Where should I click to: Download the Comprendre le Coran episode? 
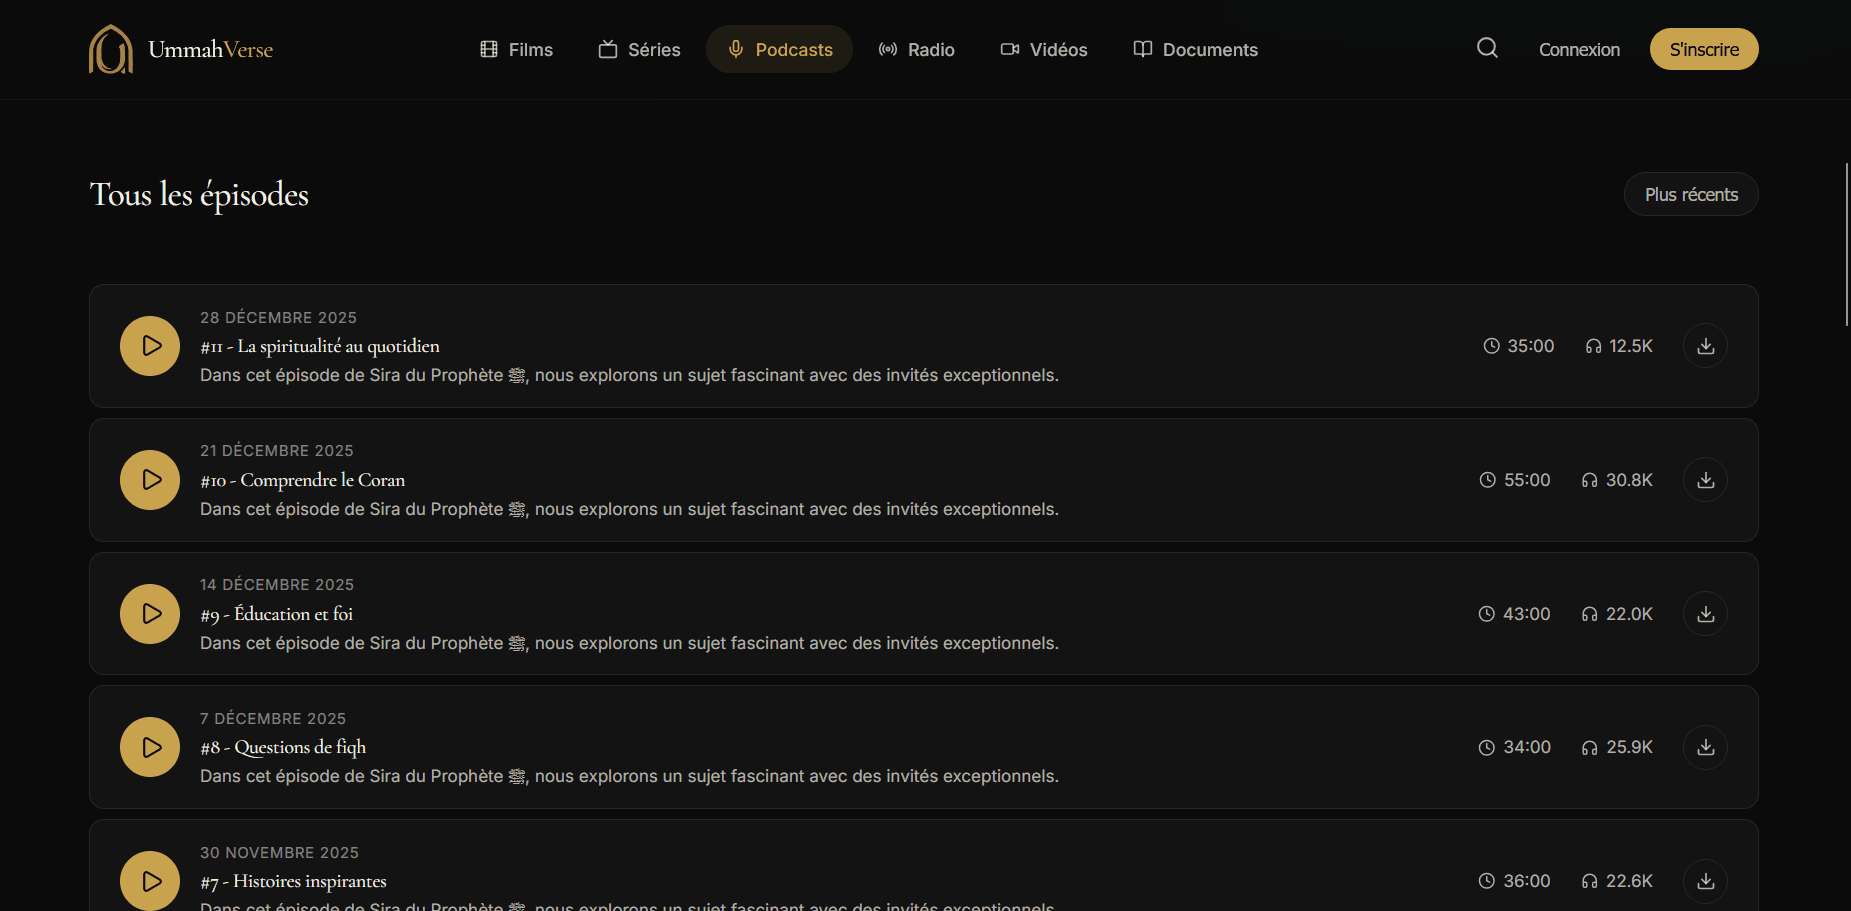[1705, 480]
